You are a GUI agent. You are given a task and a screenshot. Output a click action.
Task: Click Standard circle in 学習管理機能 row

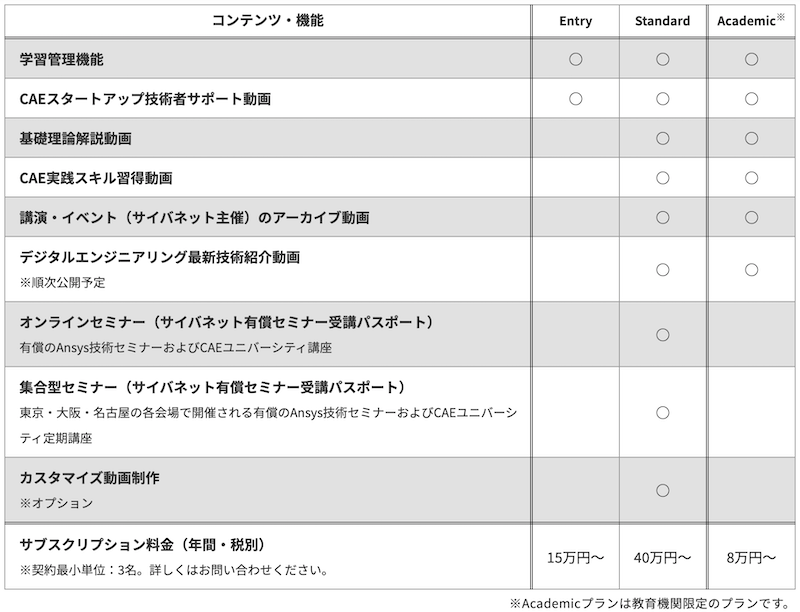tap(663, 59)
